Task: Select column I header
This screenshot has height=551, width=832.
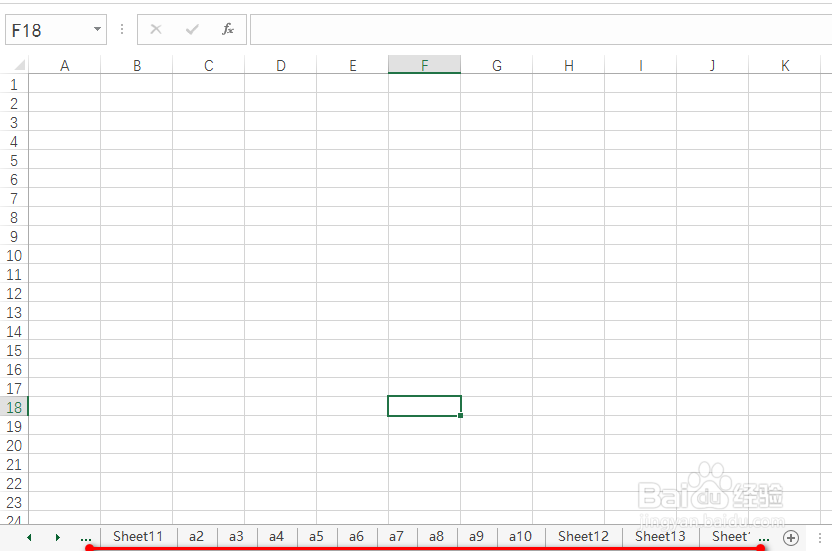Action: click(x=640, y=65)
